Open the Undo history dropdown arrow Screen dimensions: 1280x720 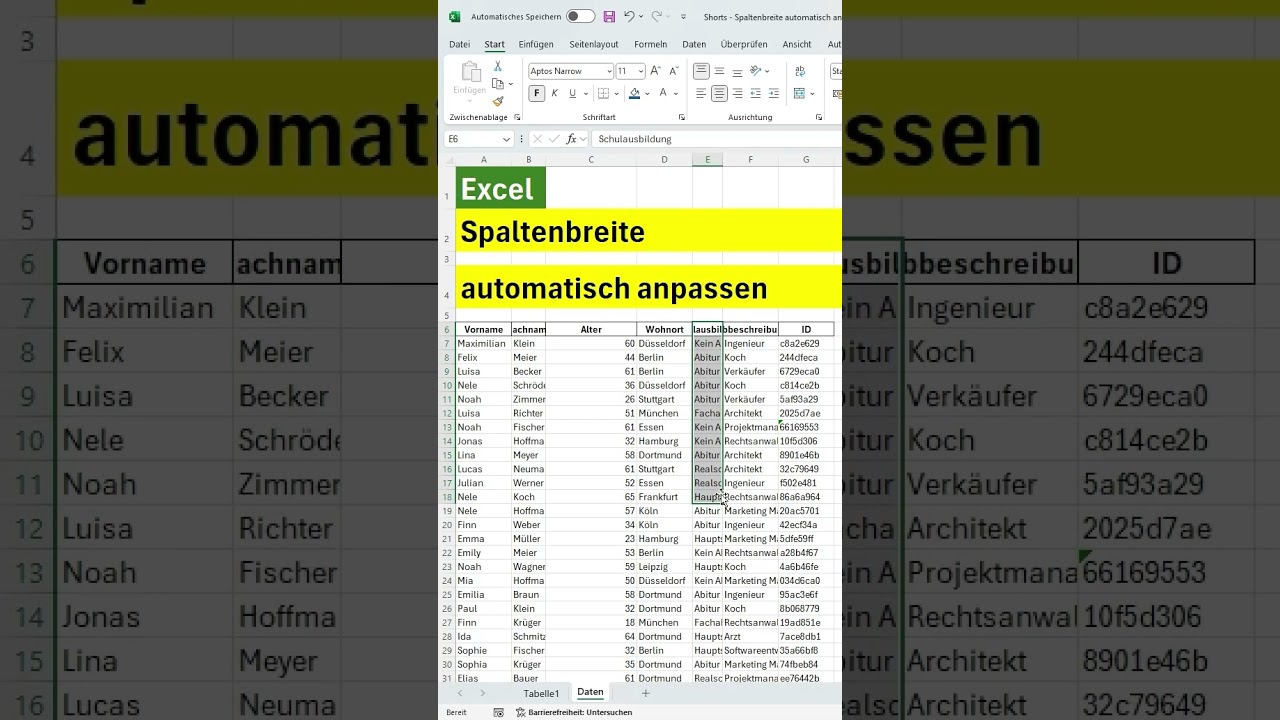coord(641,16)
